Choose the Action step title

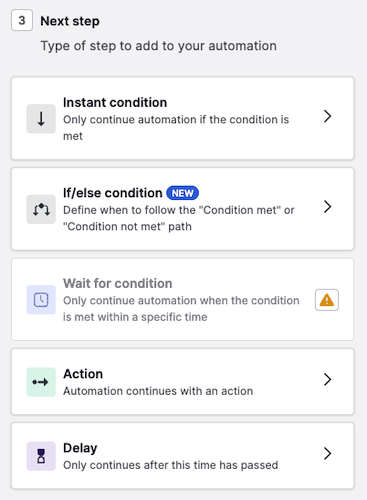coord(83,374)
